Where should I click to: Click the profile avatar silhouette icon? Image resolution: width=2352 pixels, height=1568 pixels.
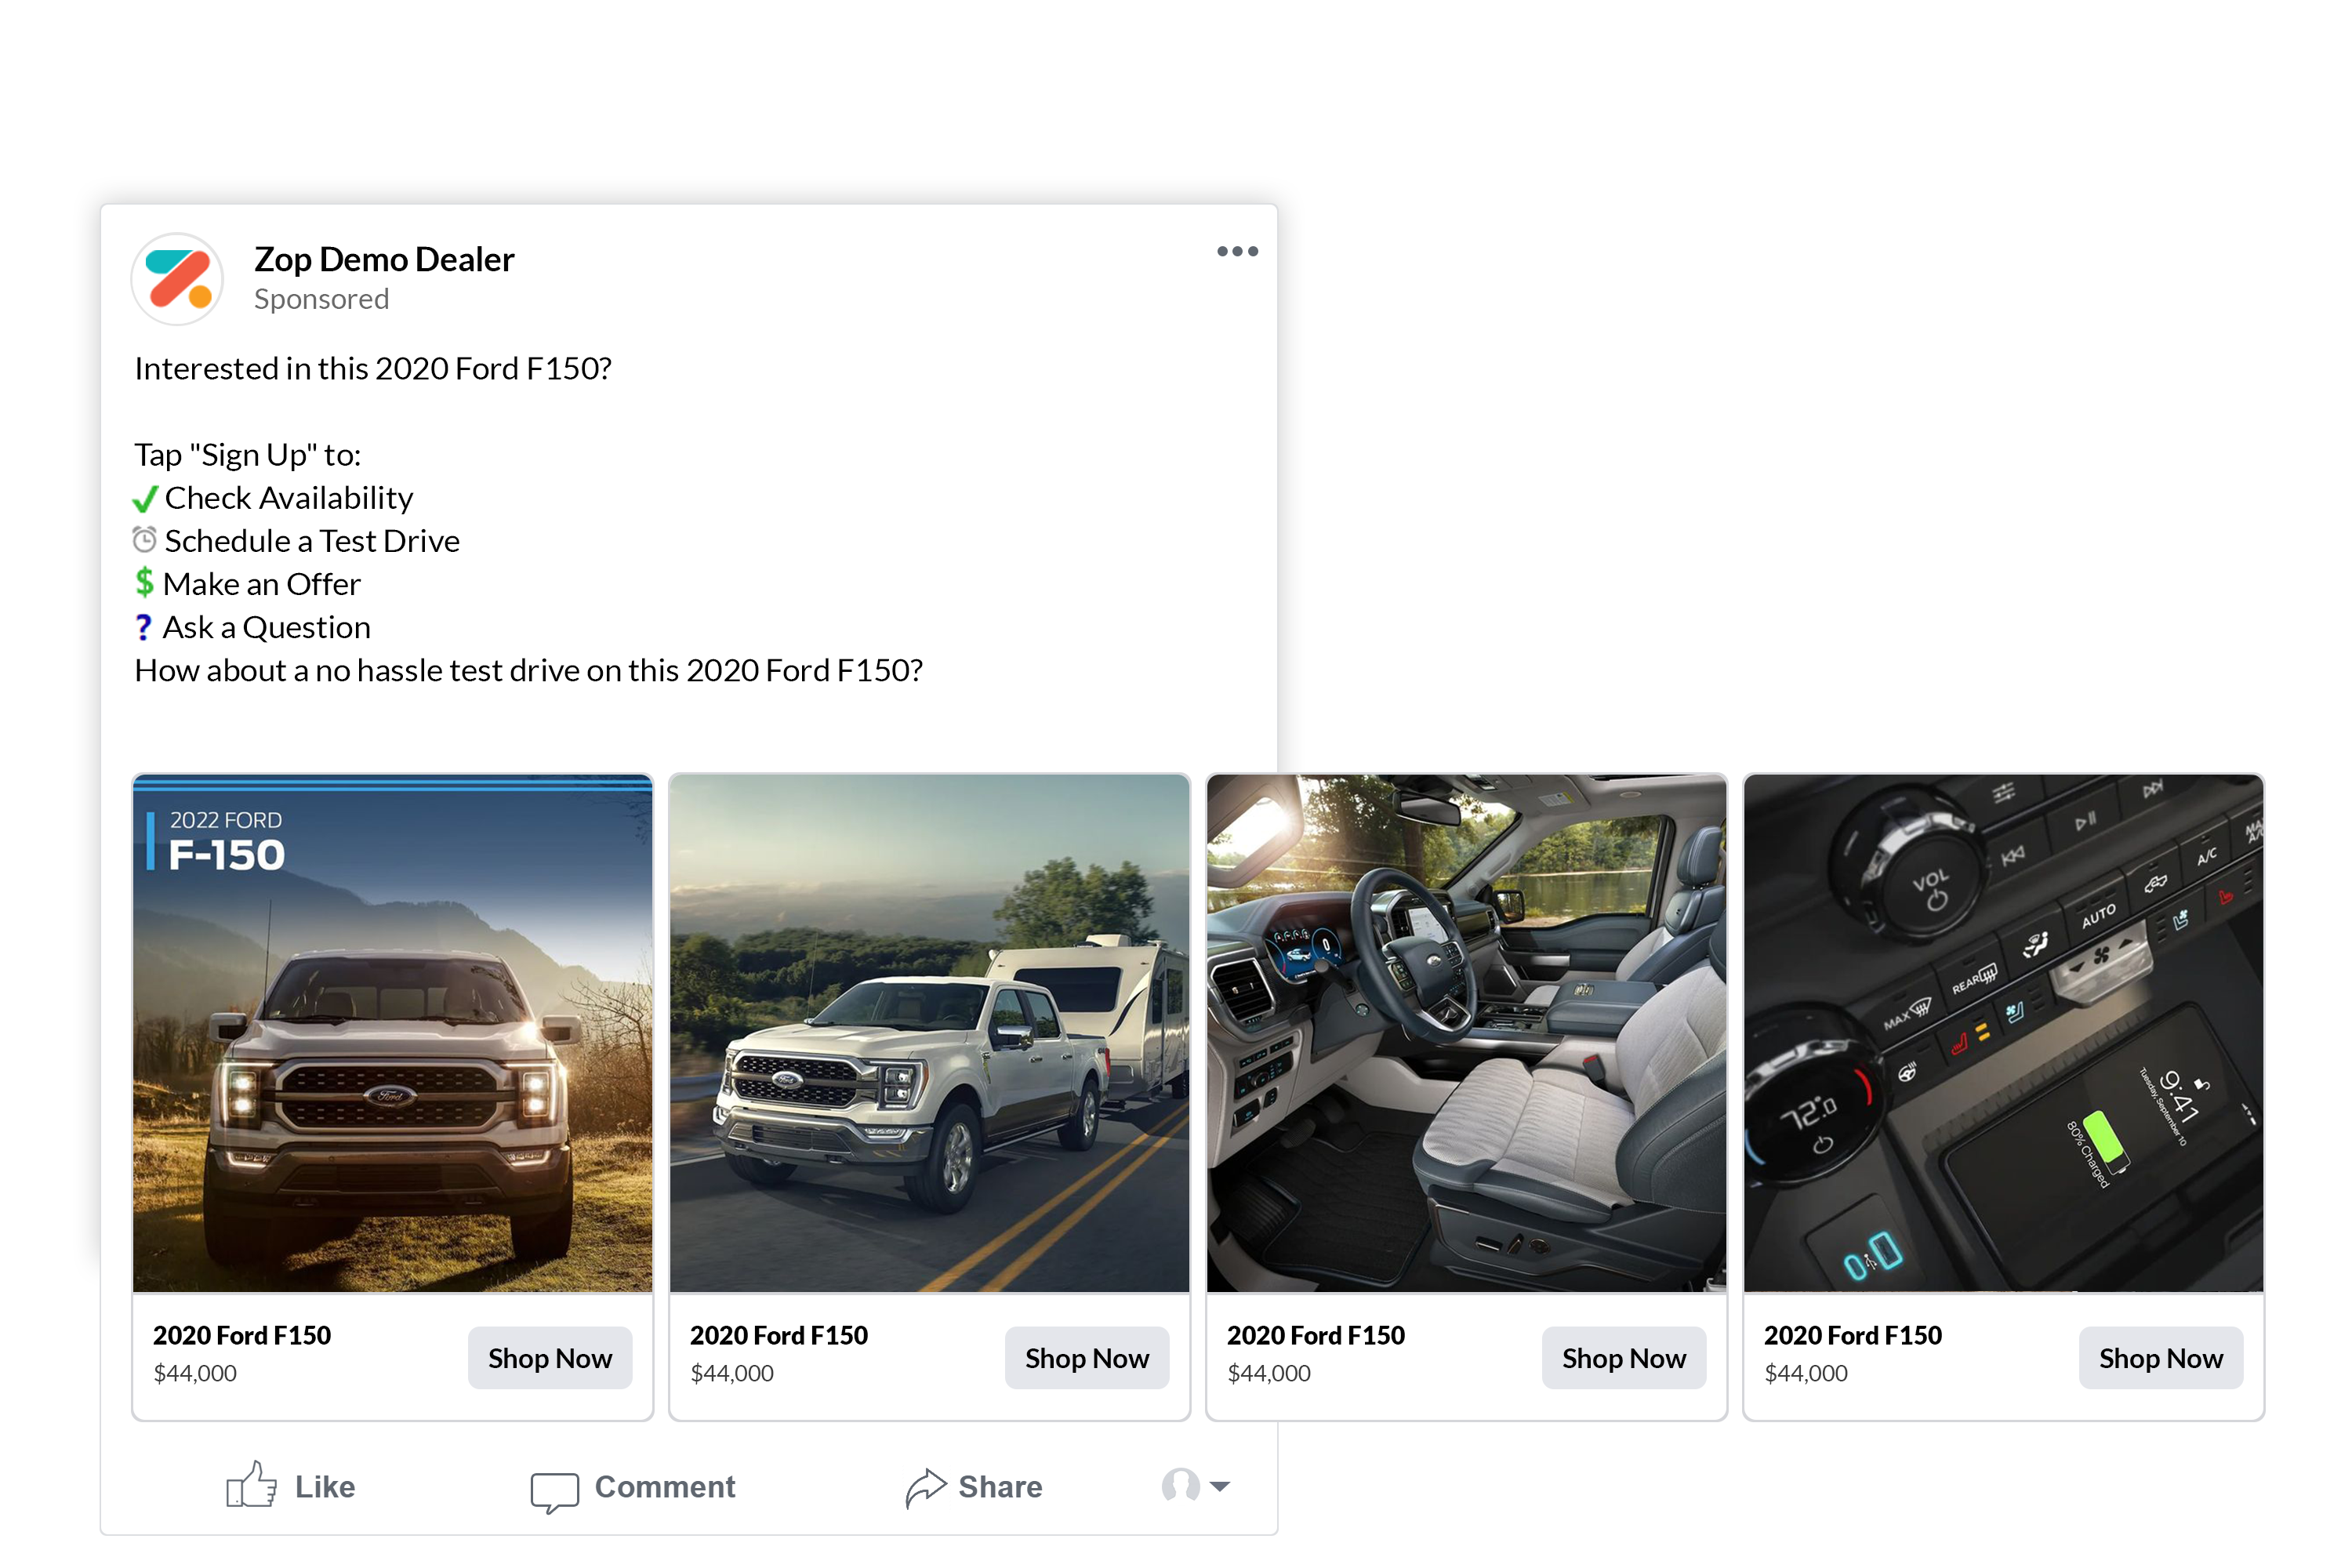(1181, 1485)
